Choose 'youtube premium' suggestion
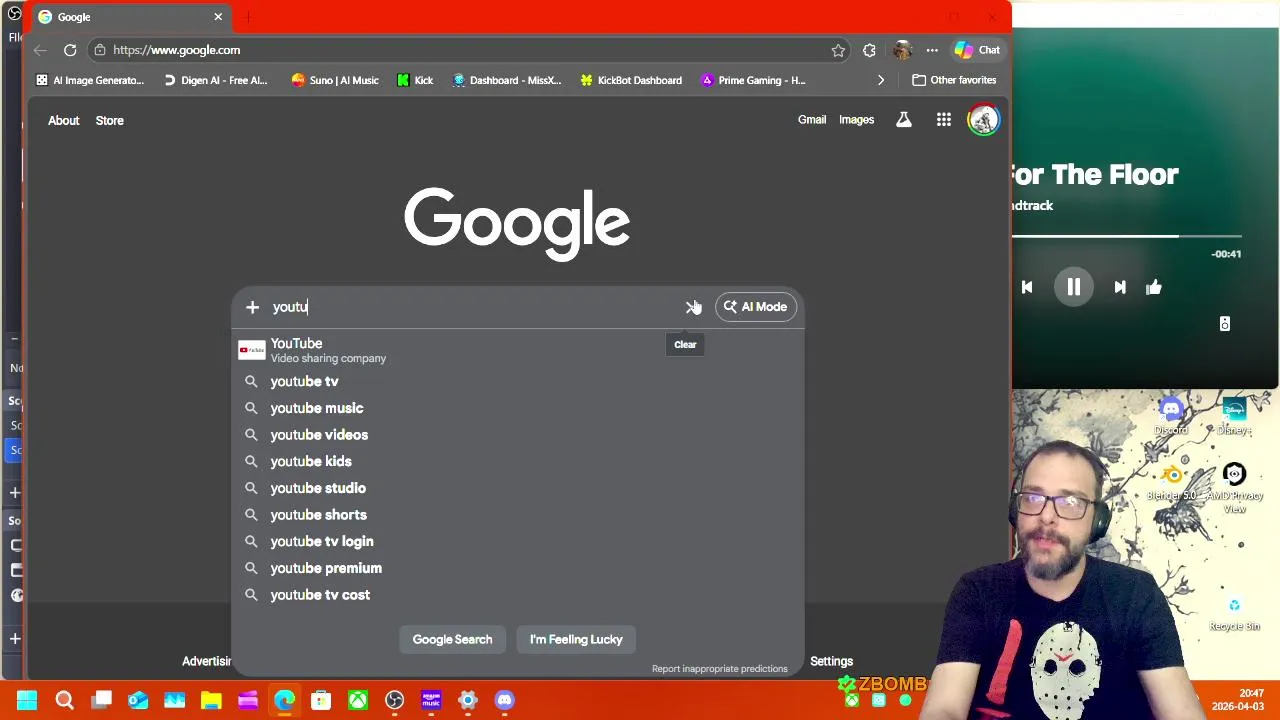Screen dimensions: 1280x720 [x=517, y=568]
